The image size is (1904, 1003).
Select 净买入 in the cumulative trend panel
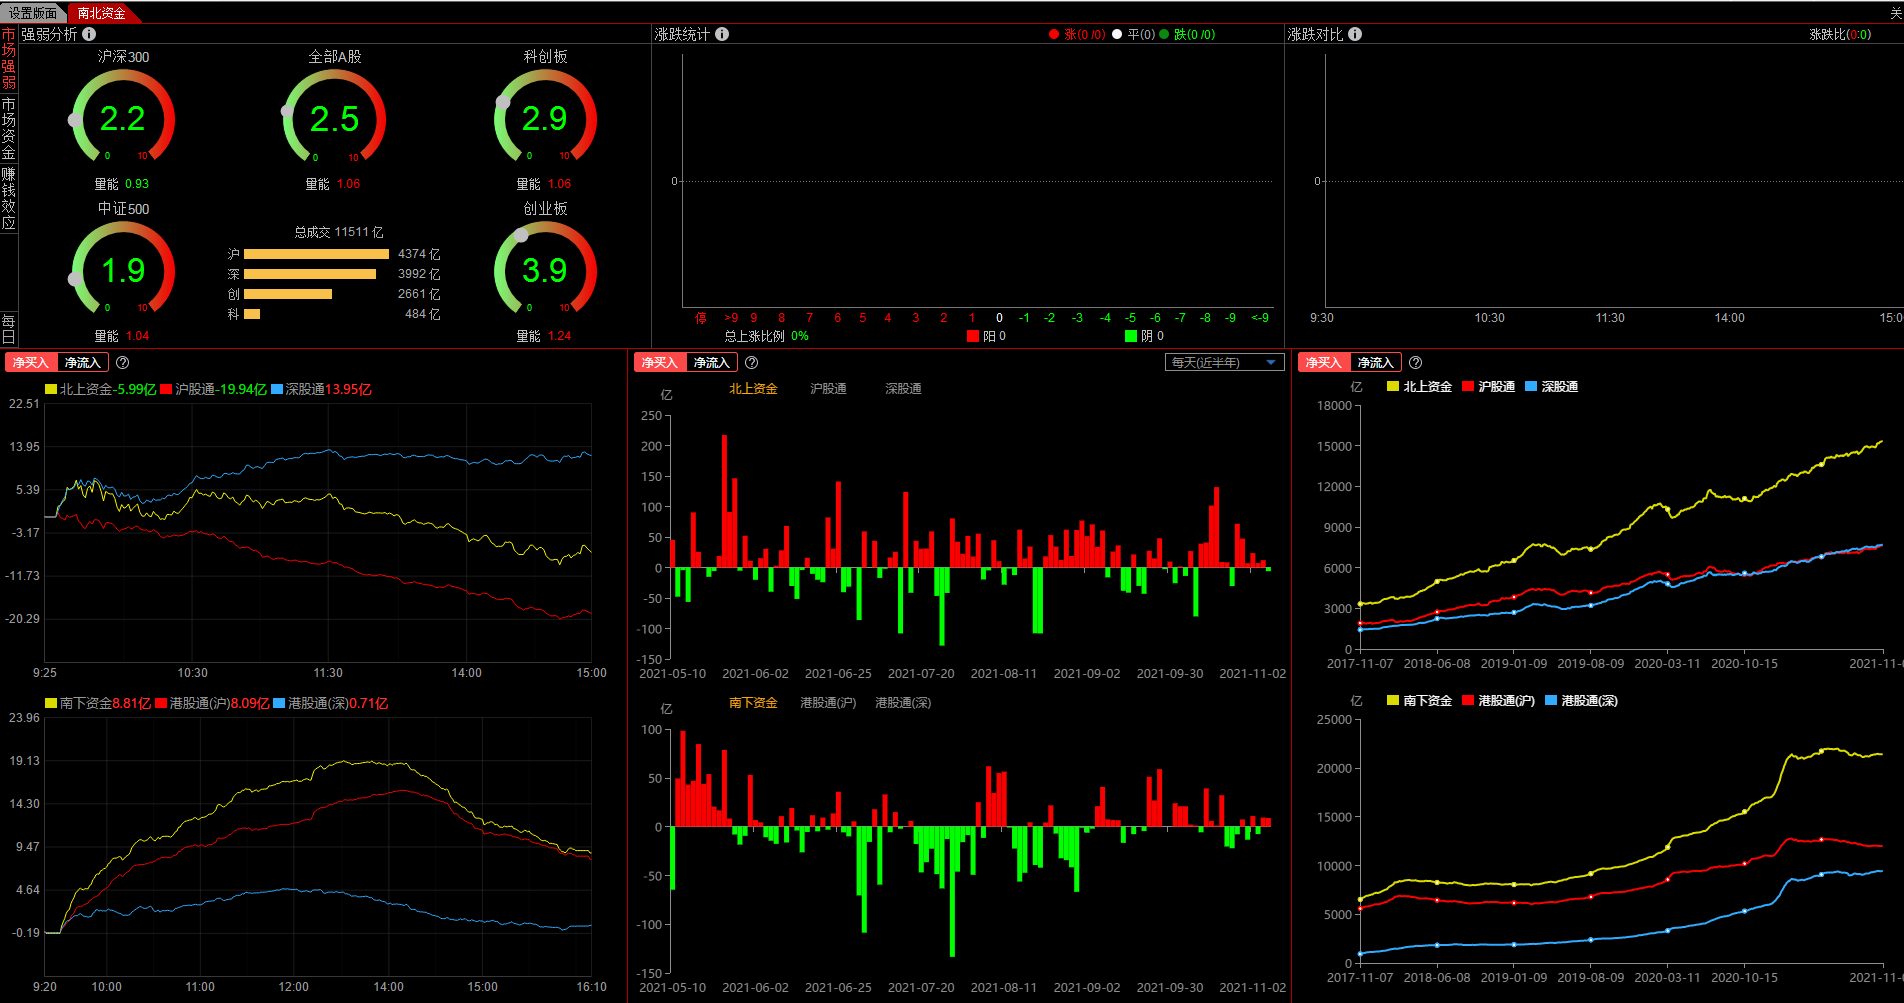point(1323,363)
